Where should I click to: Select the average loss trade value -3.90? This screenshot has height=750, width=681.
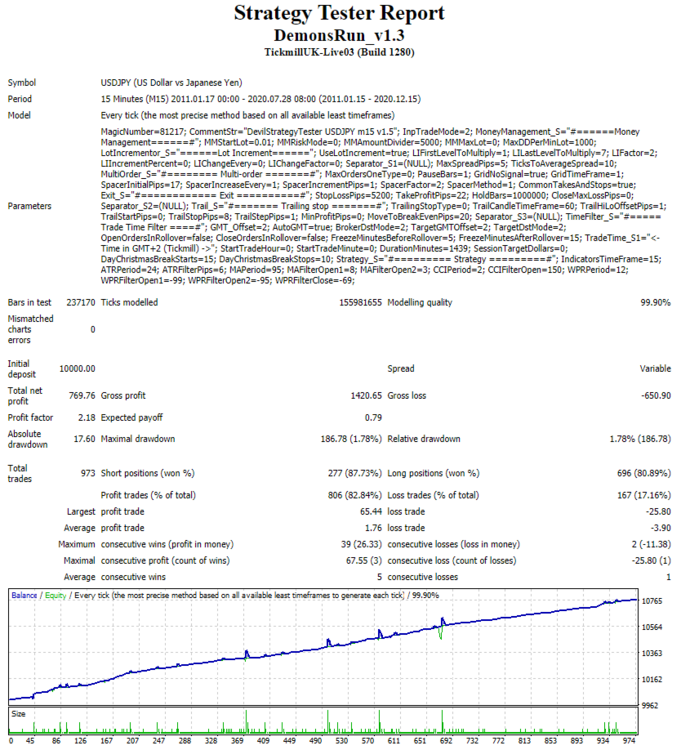point(660,528)
